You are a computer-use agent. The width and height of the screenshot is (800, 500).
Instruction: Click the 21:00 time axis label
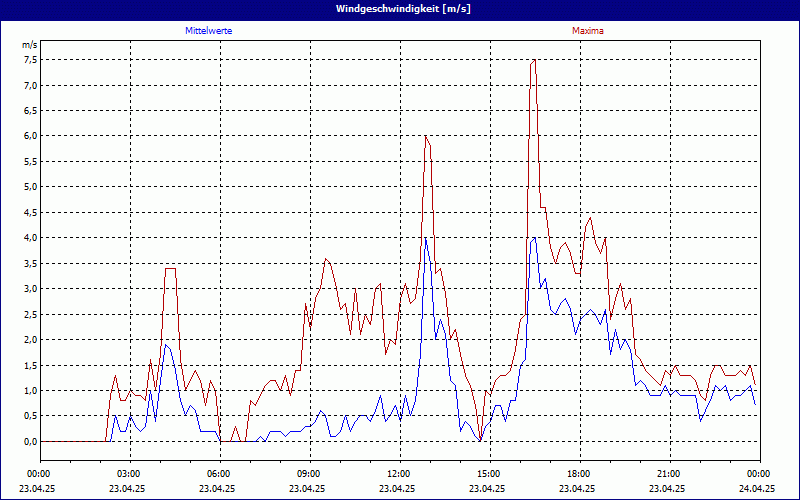coord(668,473)
